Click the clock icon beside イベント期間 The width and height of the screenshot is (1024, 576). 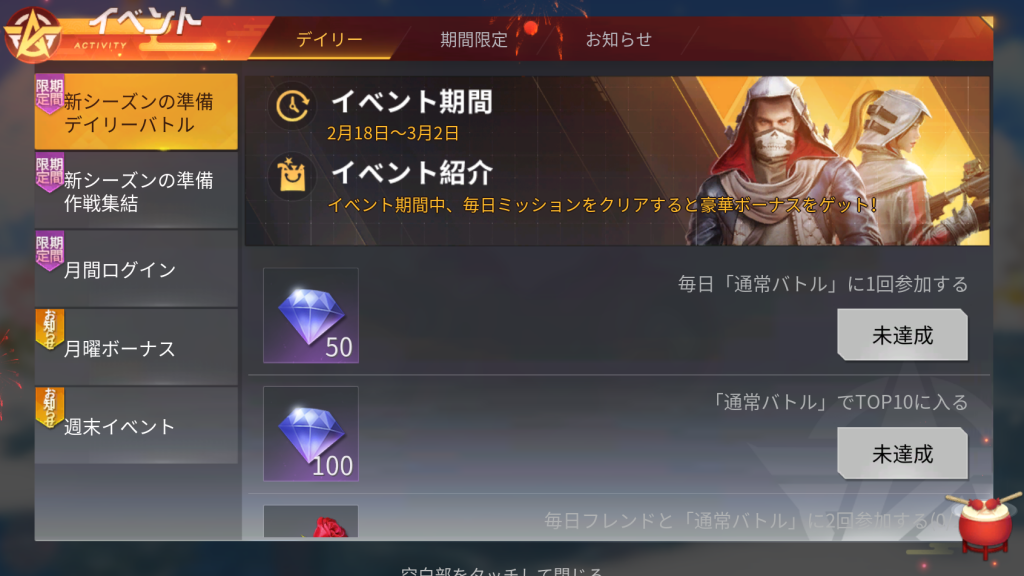point(292,104)
